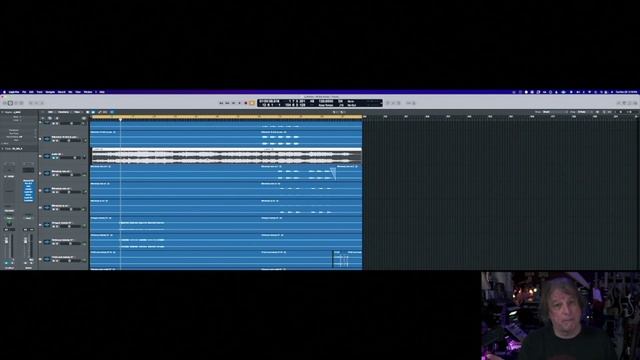Toggle the Library button in control bar

click(5, 103)
